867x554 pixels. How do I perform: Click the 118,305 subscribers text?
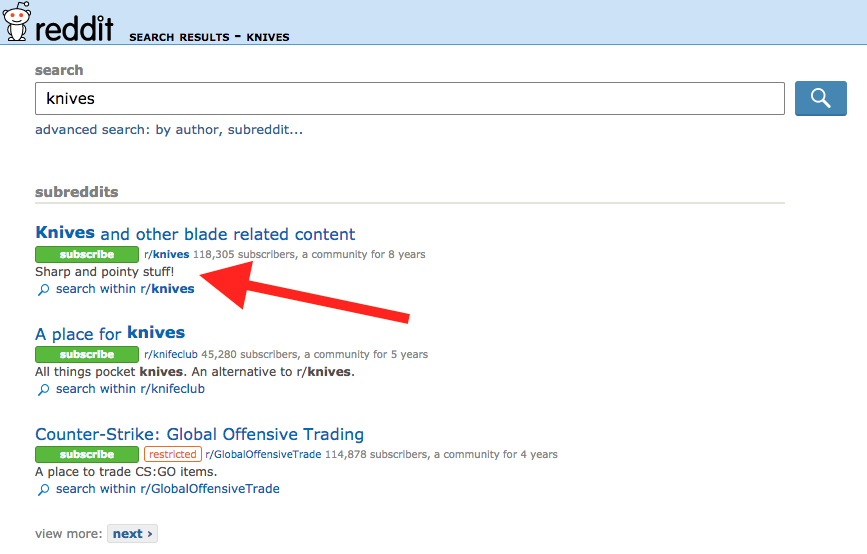point(244,254)
